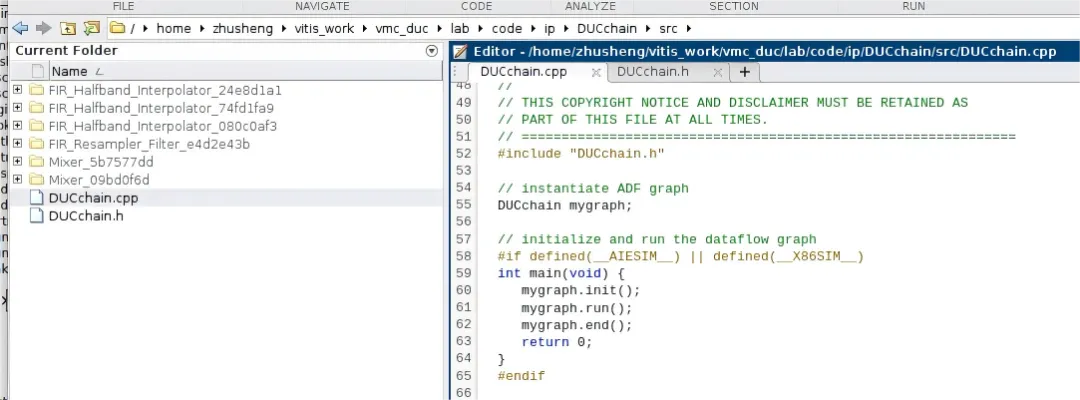Expand the Mixer_5b7577dd folder node
The height and width of the screenshot is (400, 1080).
coord(18,162)
